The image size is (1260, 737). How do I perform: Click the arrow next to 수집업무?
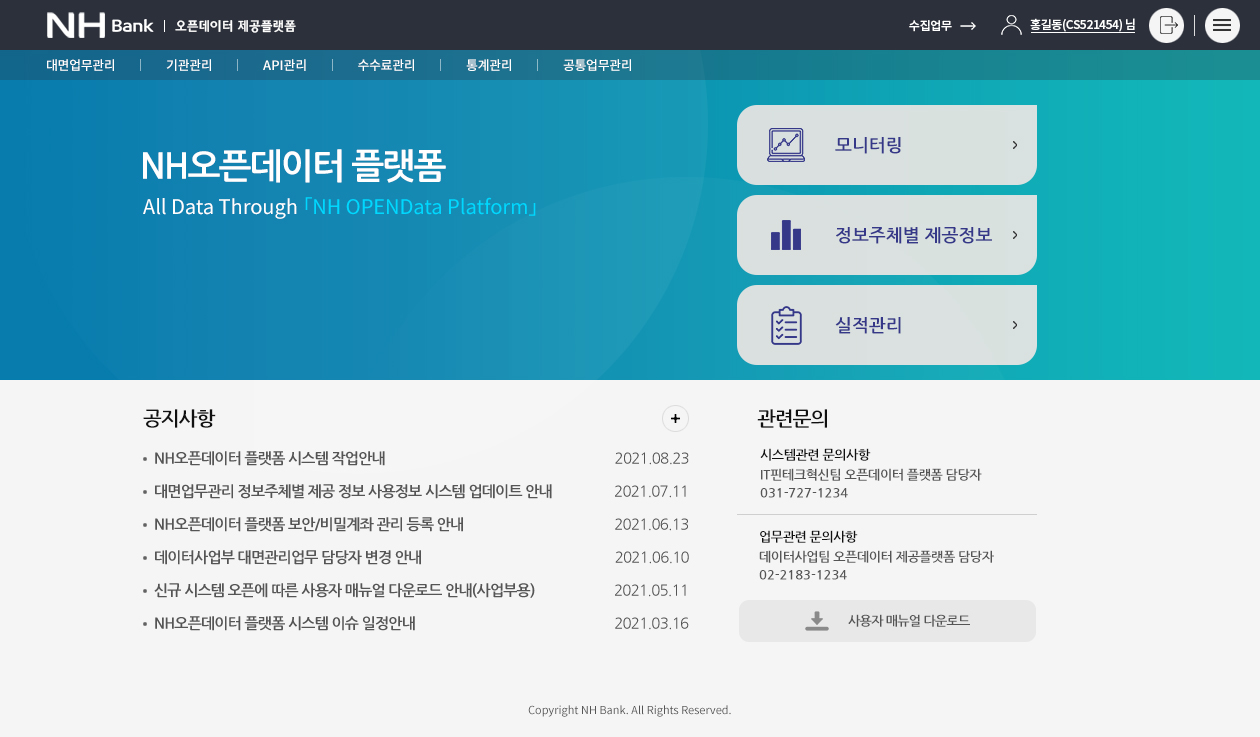(968, 26)
